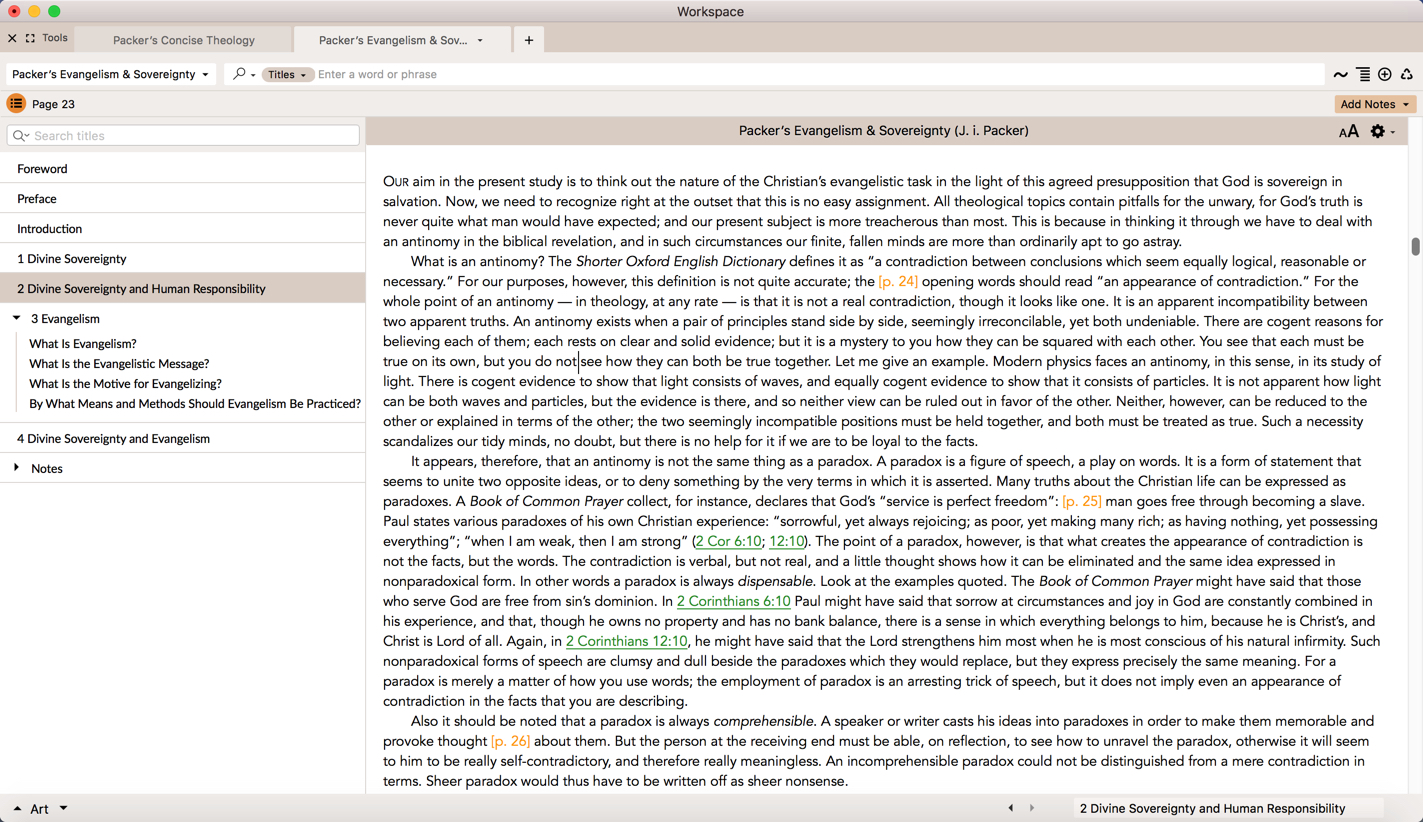Open the Titles search field dropdown
Screen dimensions: 1423x822
[x=287, y=75]
